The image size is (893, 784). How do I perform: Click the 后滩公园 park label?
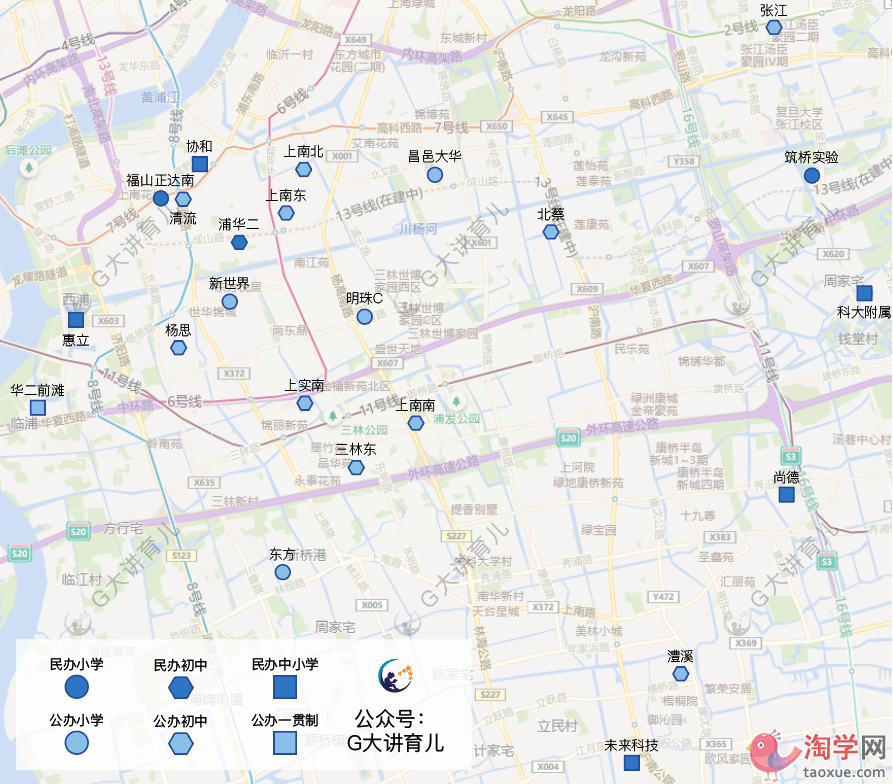coord(28,150)
